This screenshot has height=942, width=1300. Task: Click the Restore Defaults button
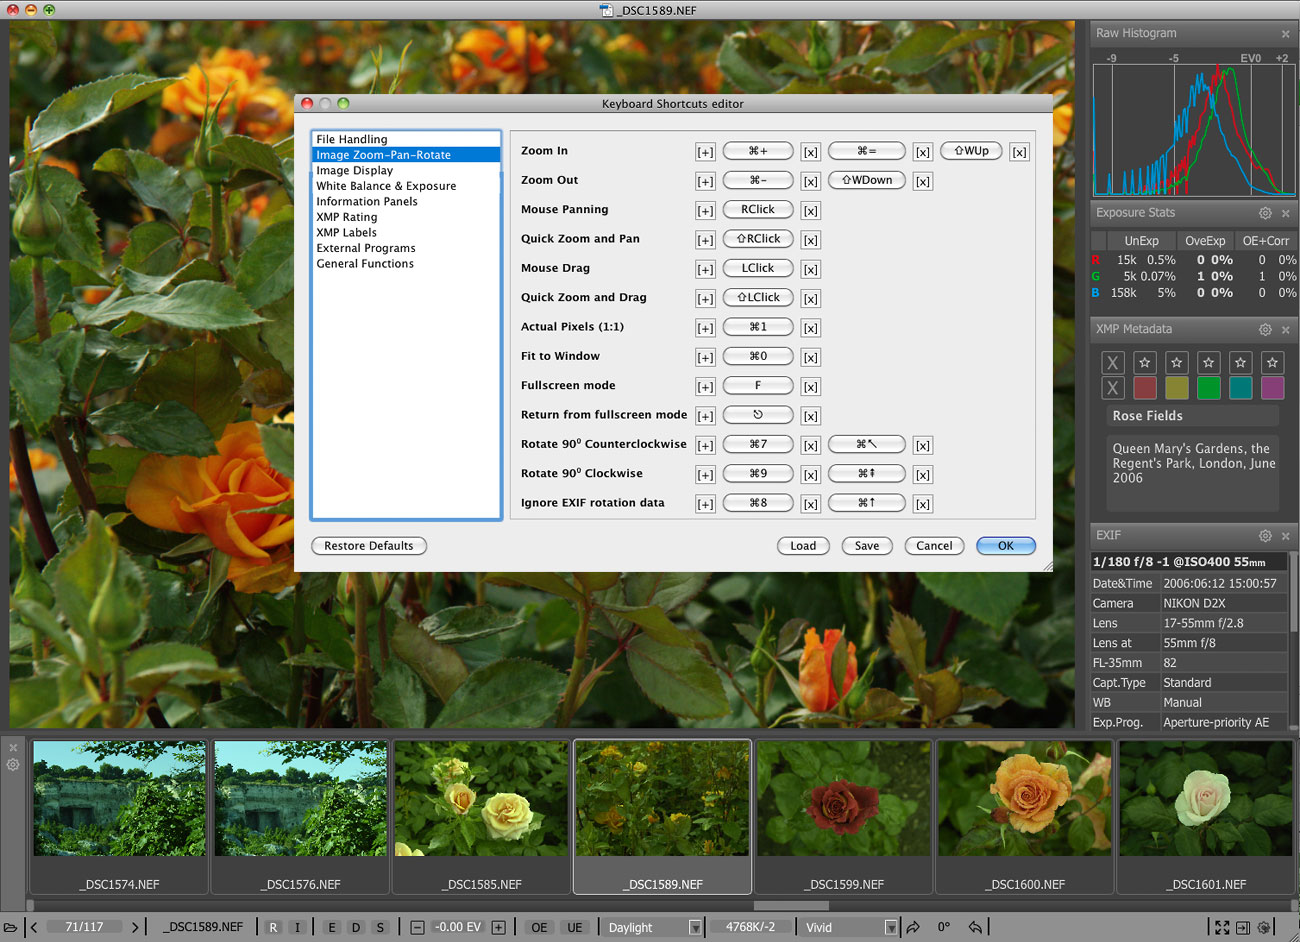pyautogui.click(x=368, y=546)
